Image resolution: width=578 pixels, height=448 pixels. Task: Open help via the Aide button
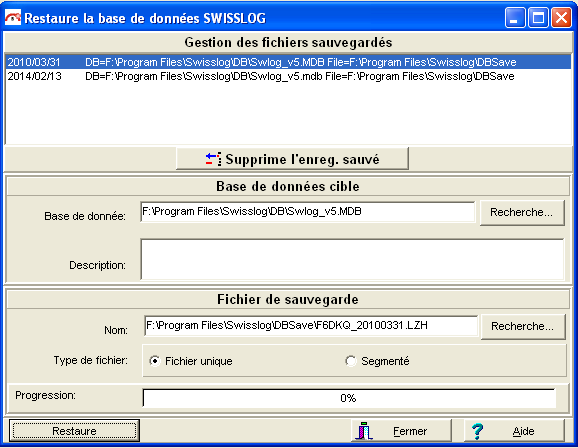(x=514, y=430)
